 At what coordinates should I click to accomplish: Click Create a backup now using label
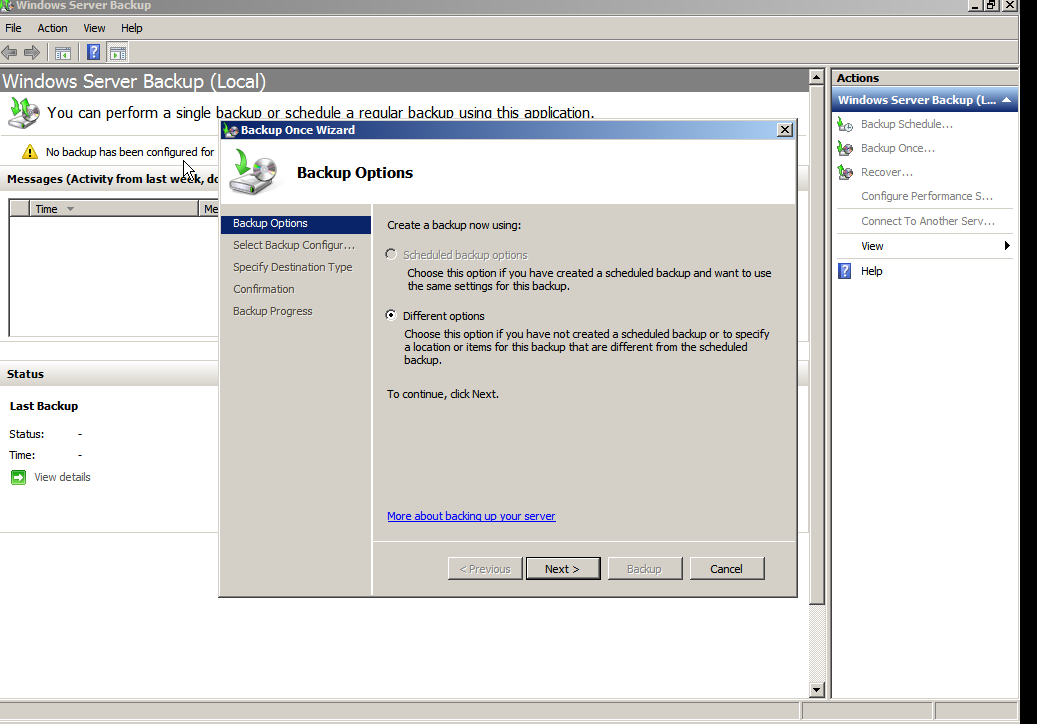click(454, 225)
